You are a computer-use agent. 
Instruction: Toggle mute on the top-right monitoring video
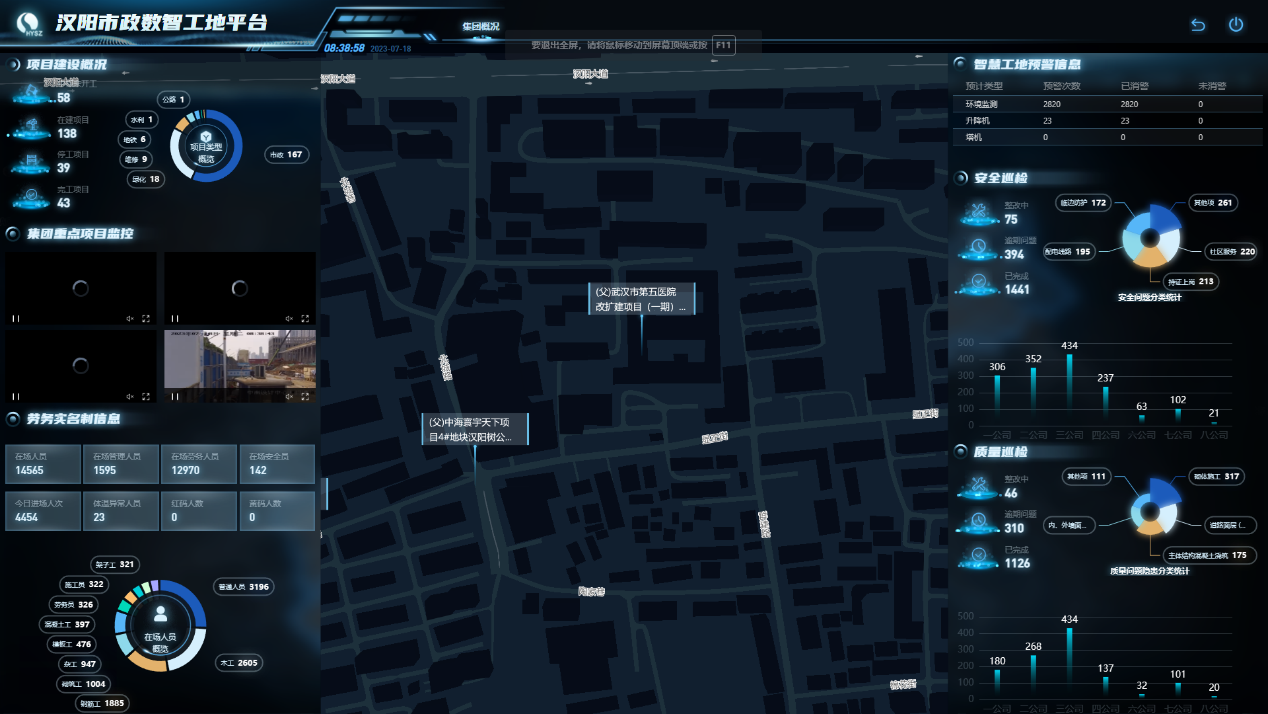(x=290, y=319)
